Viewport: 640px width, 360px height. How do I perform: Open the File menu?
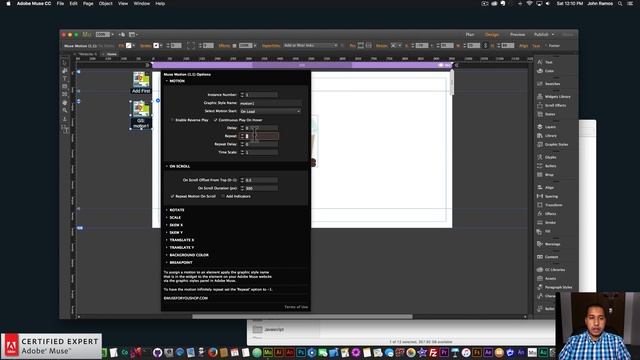pyautogui.click(x=60, y=3)
